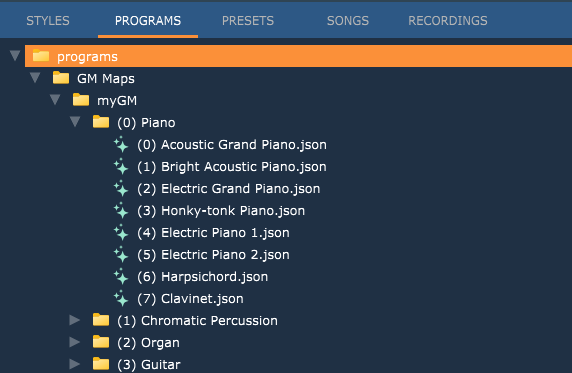Open (4) Electric Piano 1.json
Viewport: 572px width, 373px height.
tap(213, 233)
